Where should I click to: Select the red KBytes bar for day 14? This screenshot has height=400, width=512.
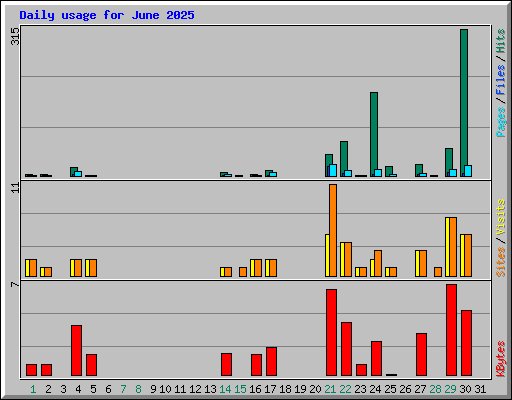click(226, 365)
